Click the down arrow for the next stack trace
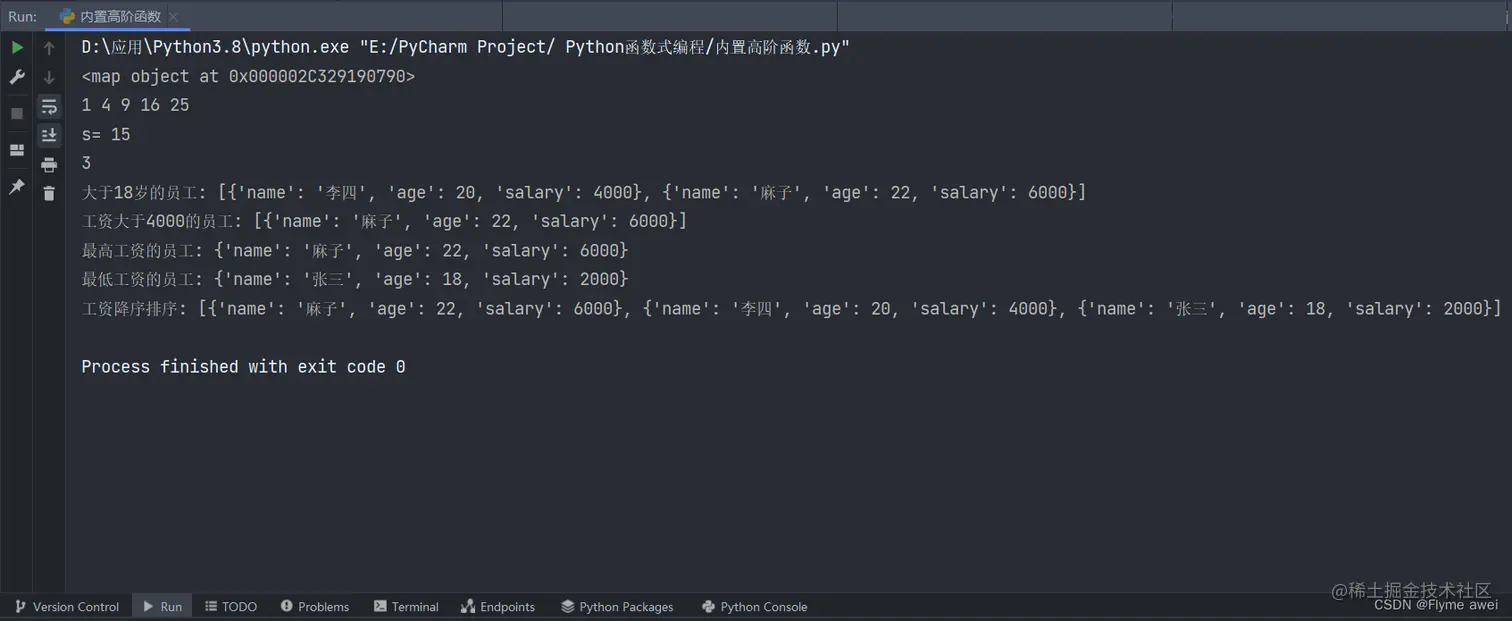The height and width of the screenshot is (621, 1512). tap(49, 77)
